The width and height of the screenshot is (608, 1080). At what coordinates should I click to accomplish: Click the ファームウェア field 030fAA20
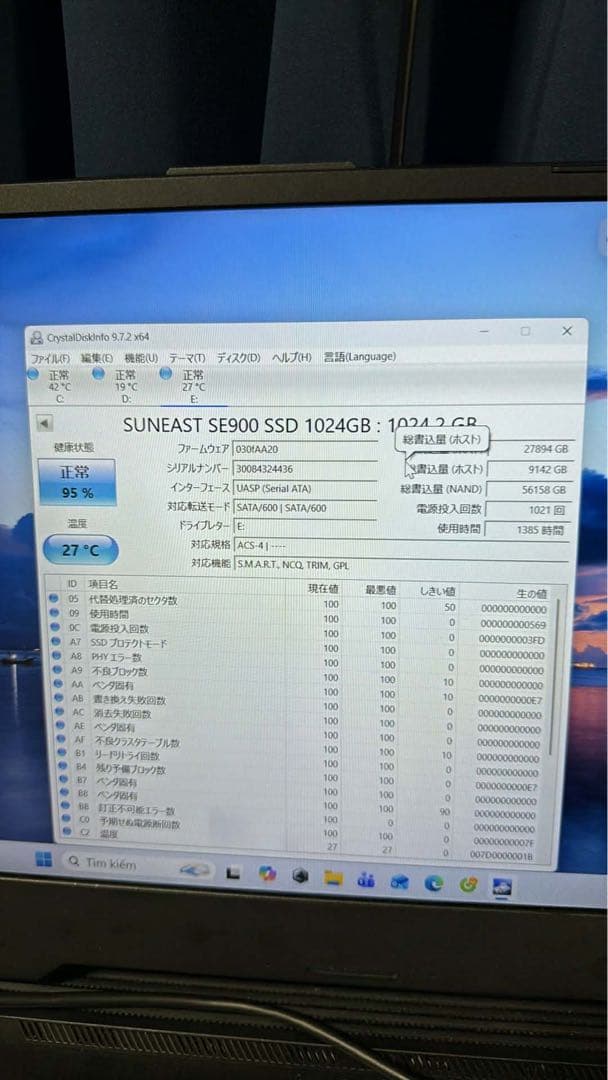pyautogui.click(x=304, y=449)
